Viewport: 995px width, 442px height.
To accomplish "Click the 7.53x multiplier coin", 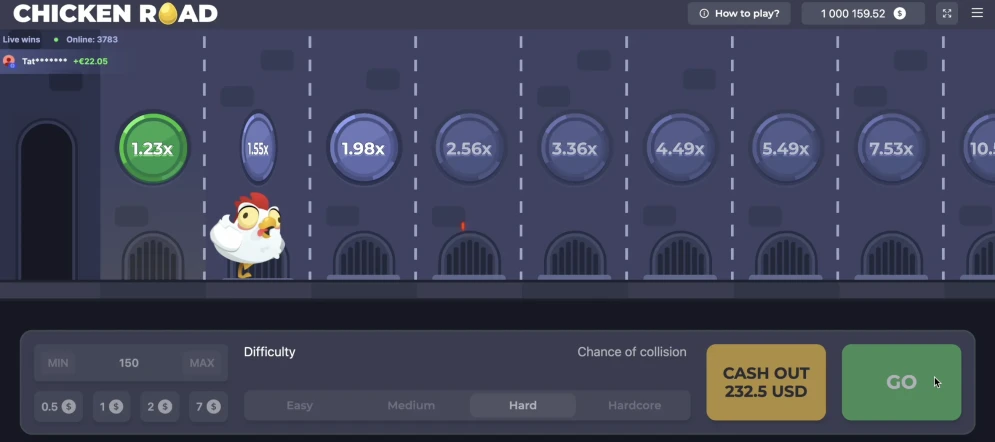I will (x=891, y=149).
